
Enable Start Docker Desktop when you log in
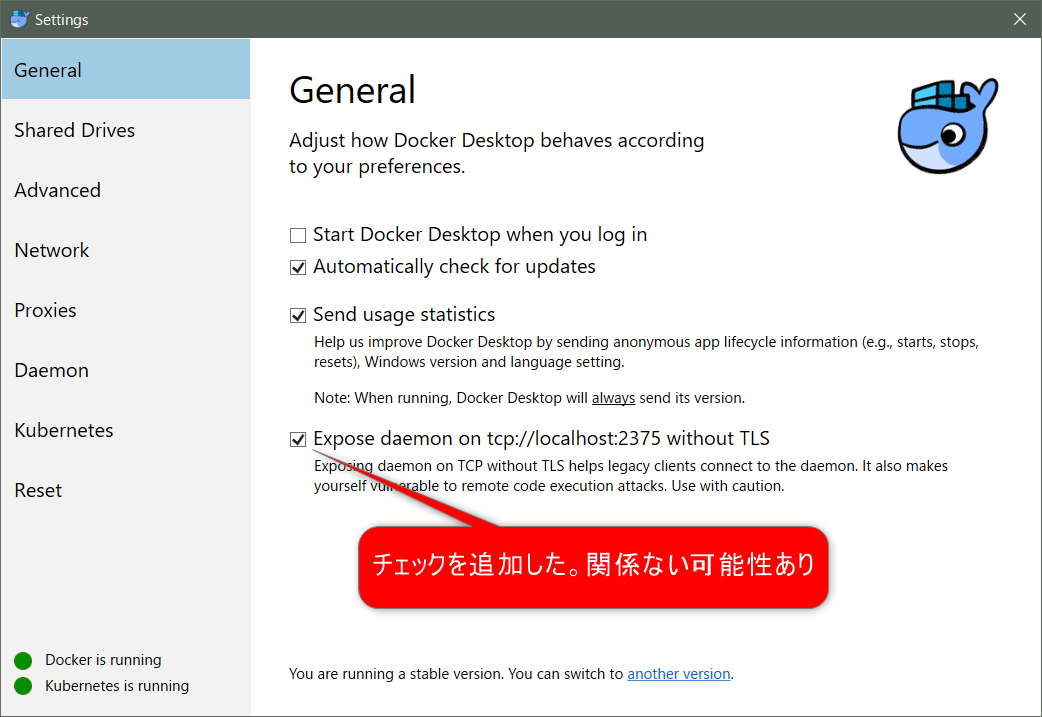point(298,235)
